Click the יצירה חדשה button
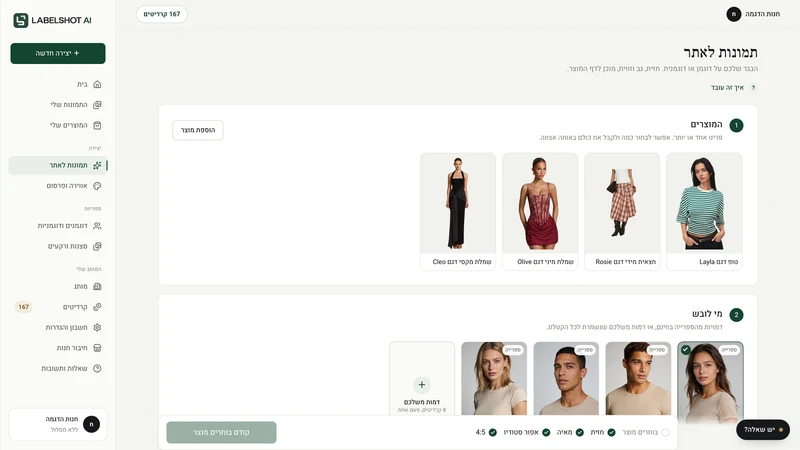 (x=58, y=53)
